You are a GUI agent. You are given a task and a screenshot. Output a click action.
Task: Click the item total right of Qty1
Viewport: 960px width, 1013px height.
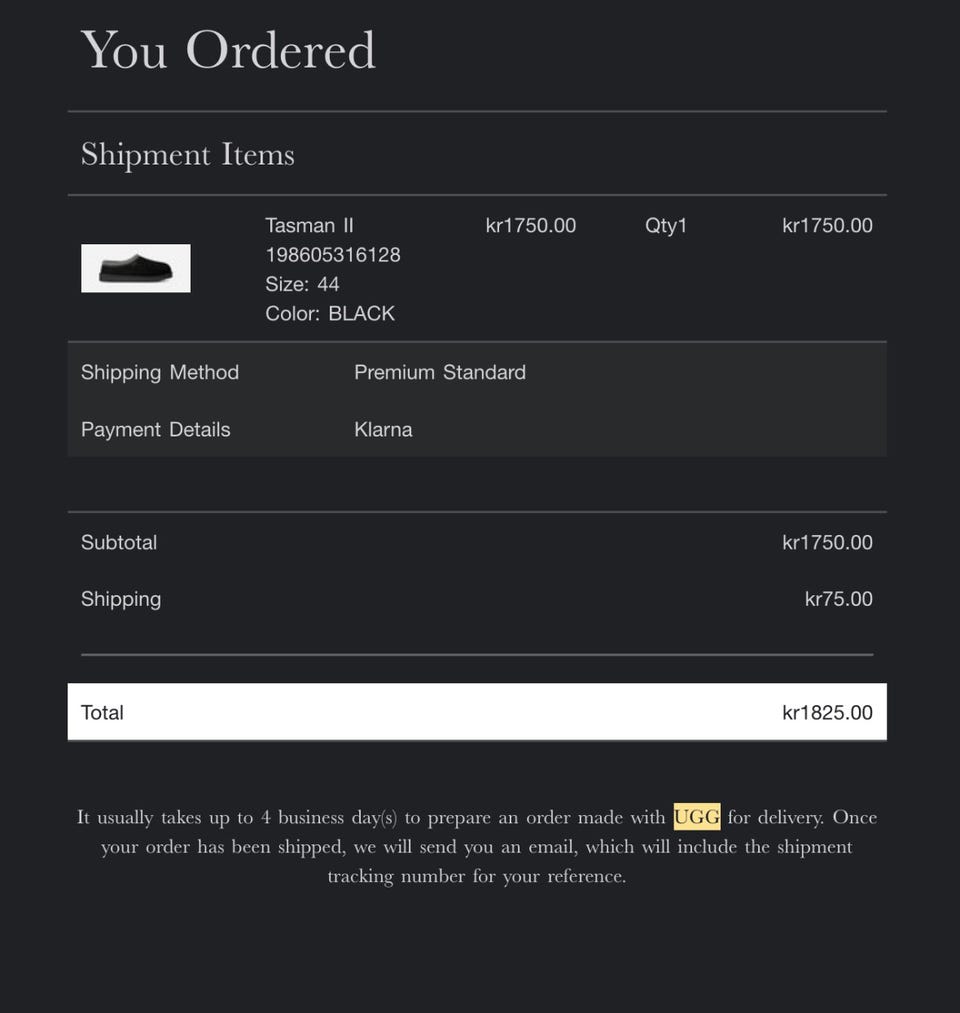coord(827,225)
